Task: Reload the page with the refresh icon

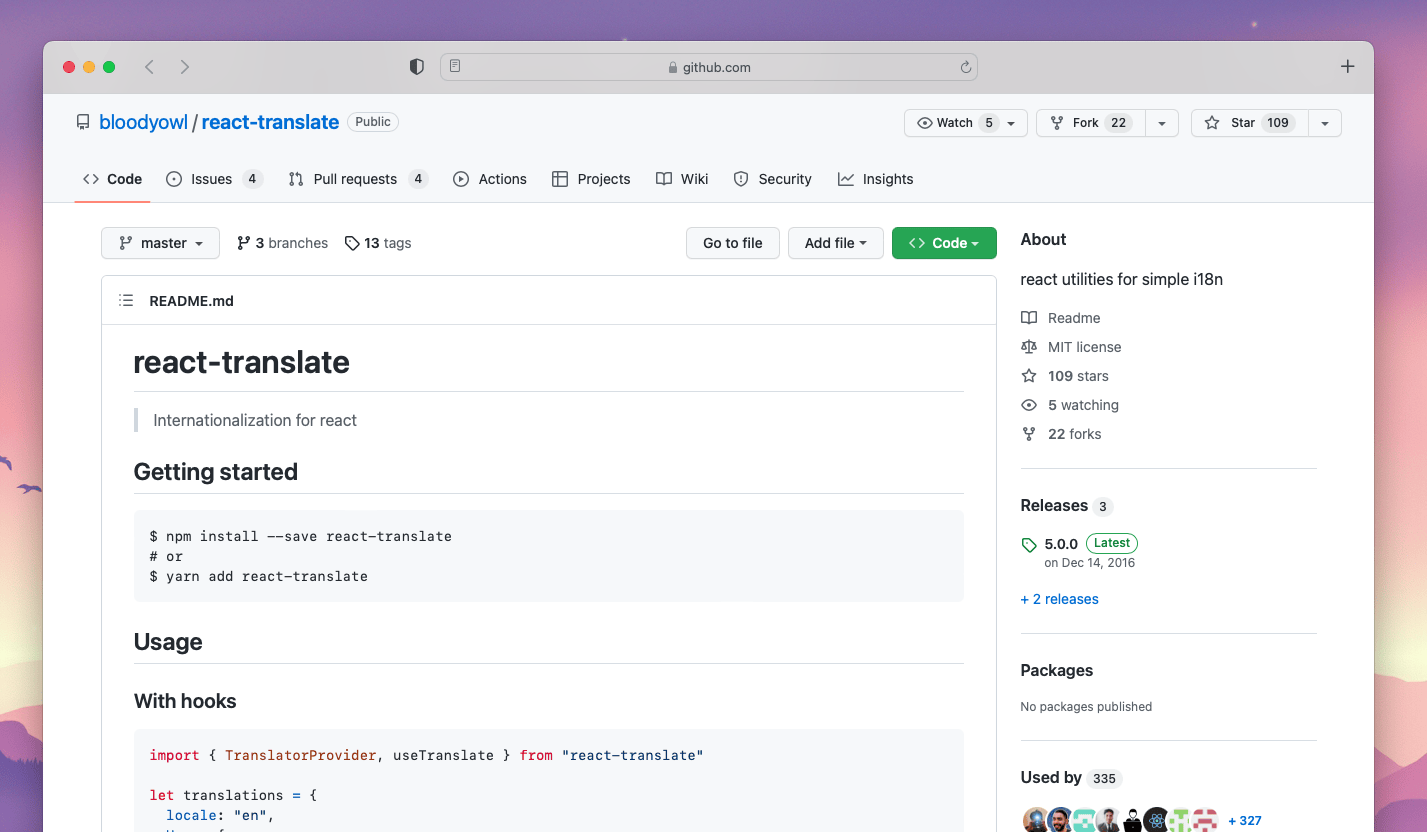Action: [965, 67]
